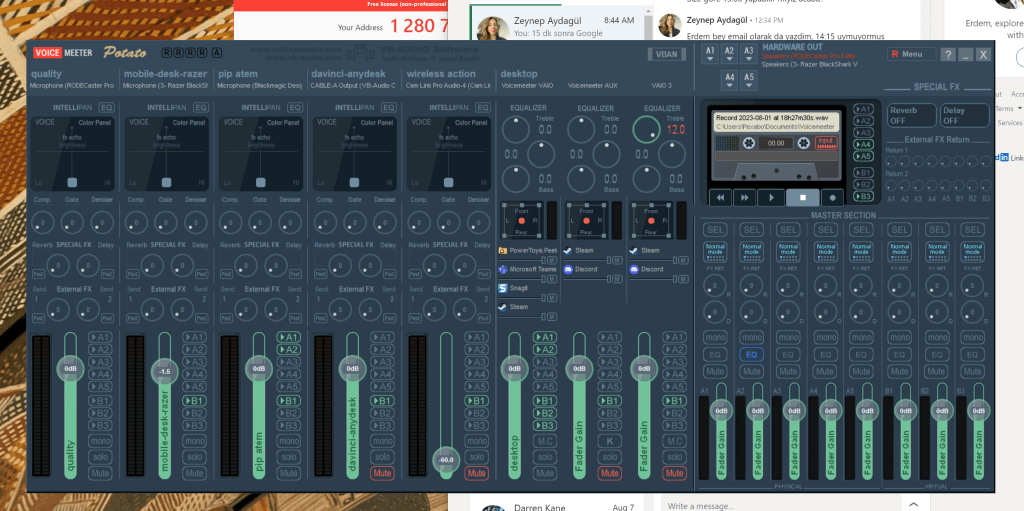Click the cassette stop button
1024x511 pixels.
[x=803, y=197]
